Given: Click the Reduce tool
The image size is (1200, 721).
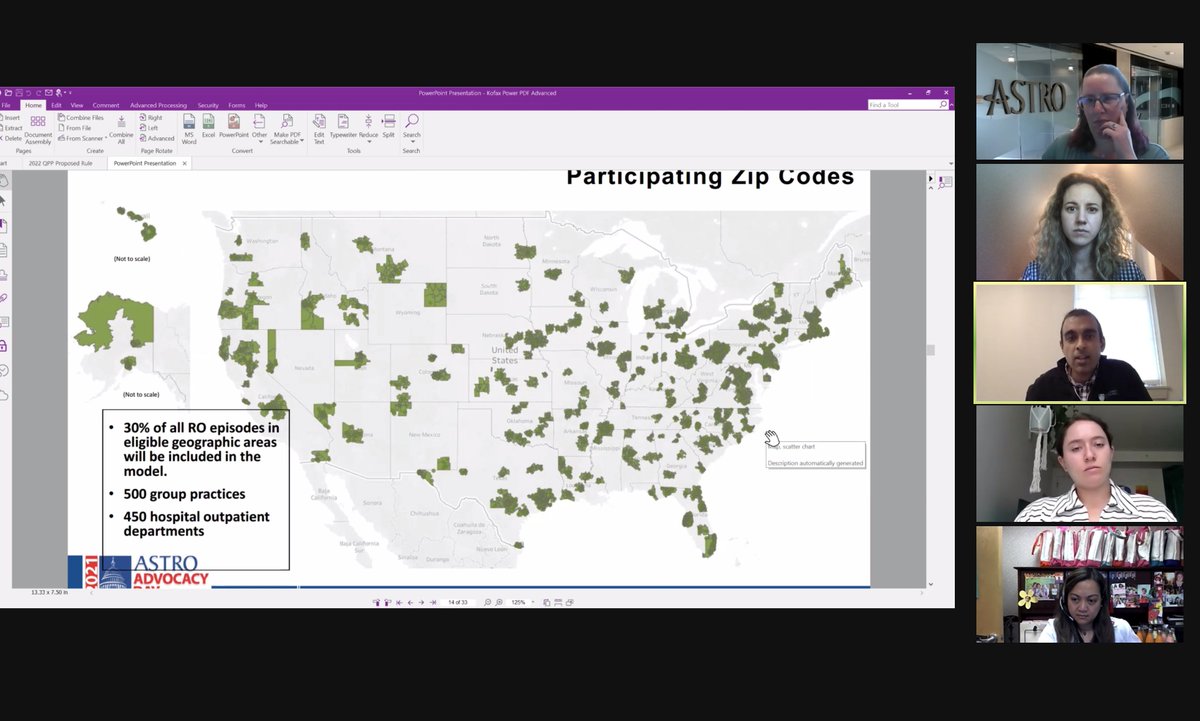Looking at the screenshot, I should [368, 126].
